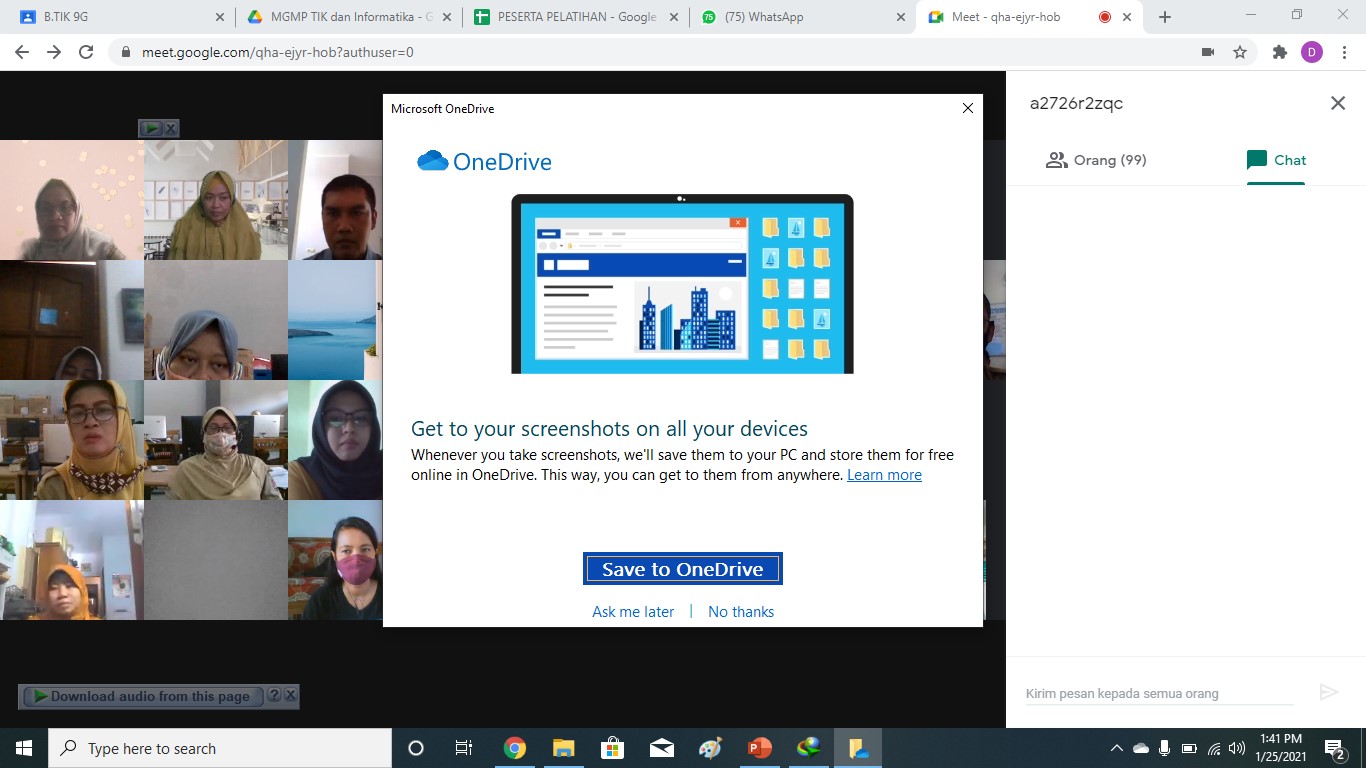
Task: Bookmark this page with the star icon
Action: coord(1240,52)
